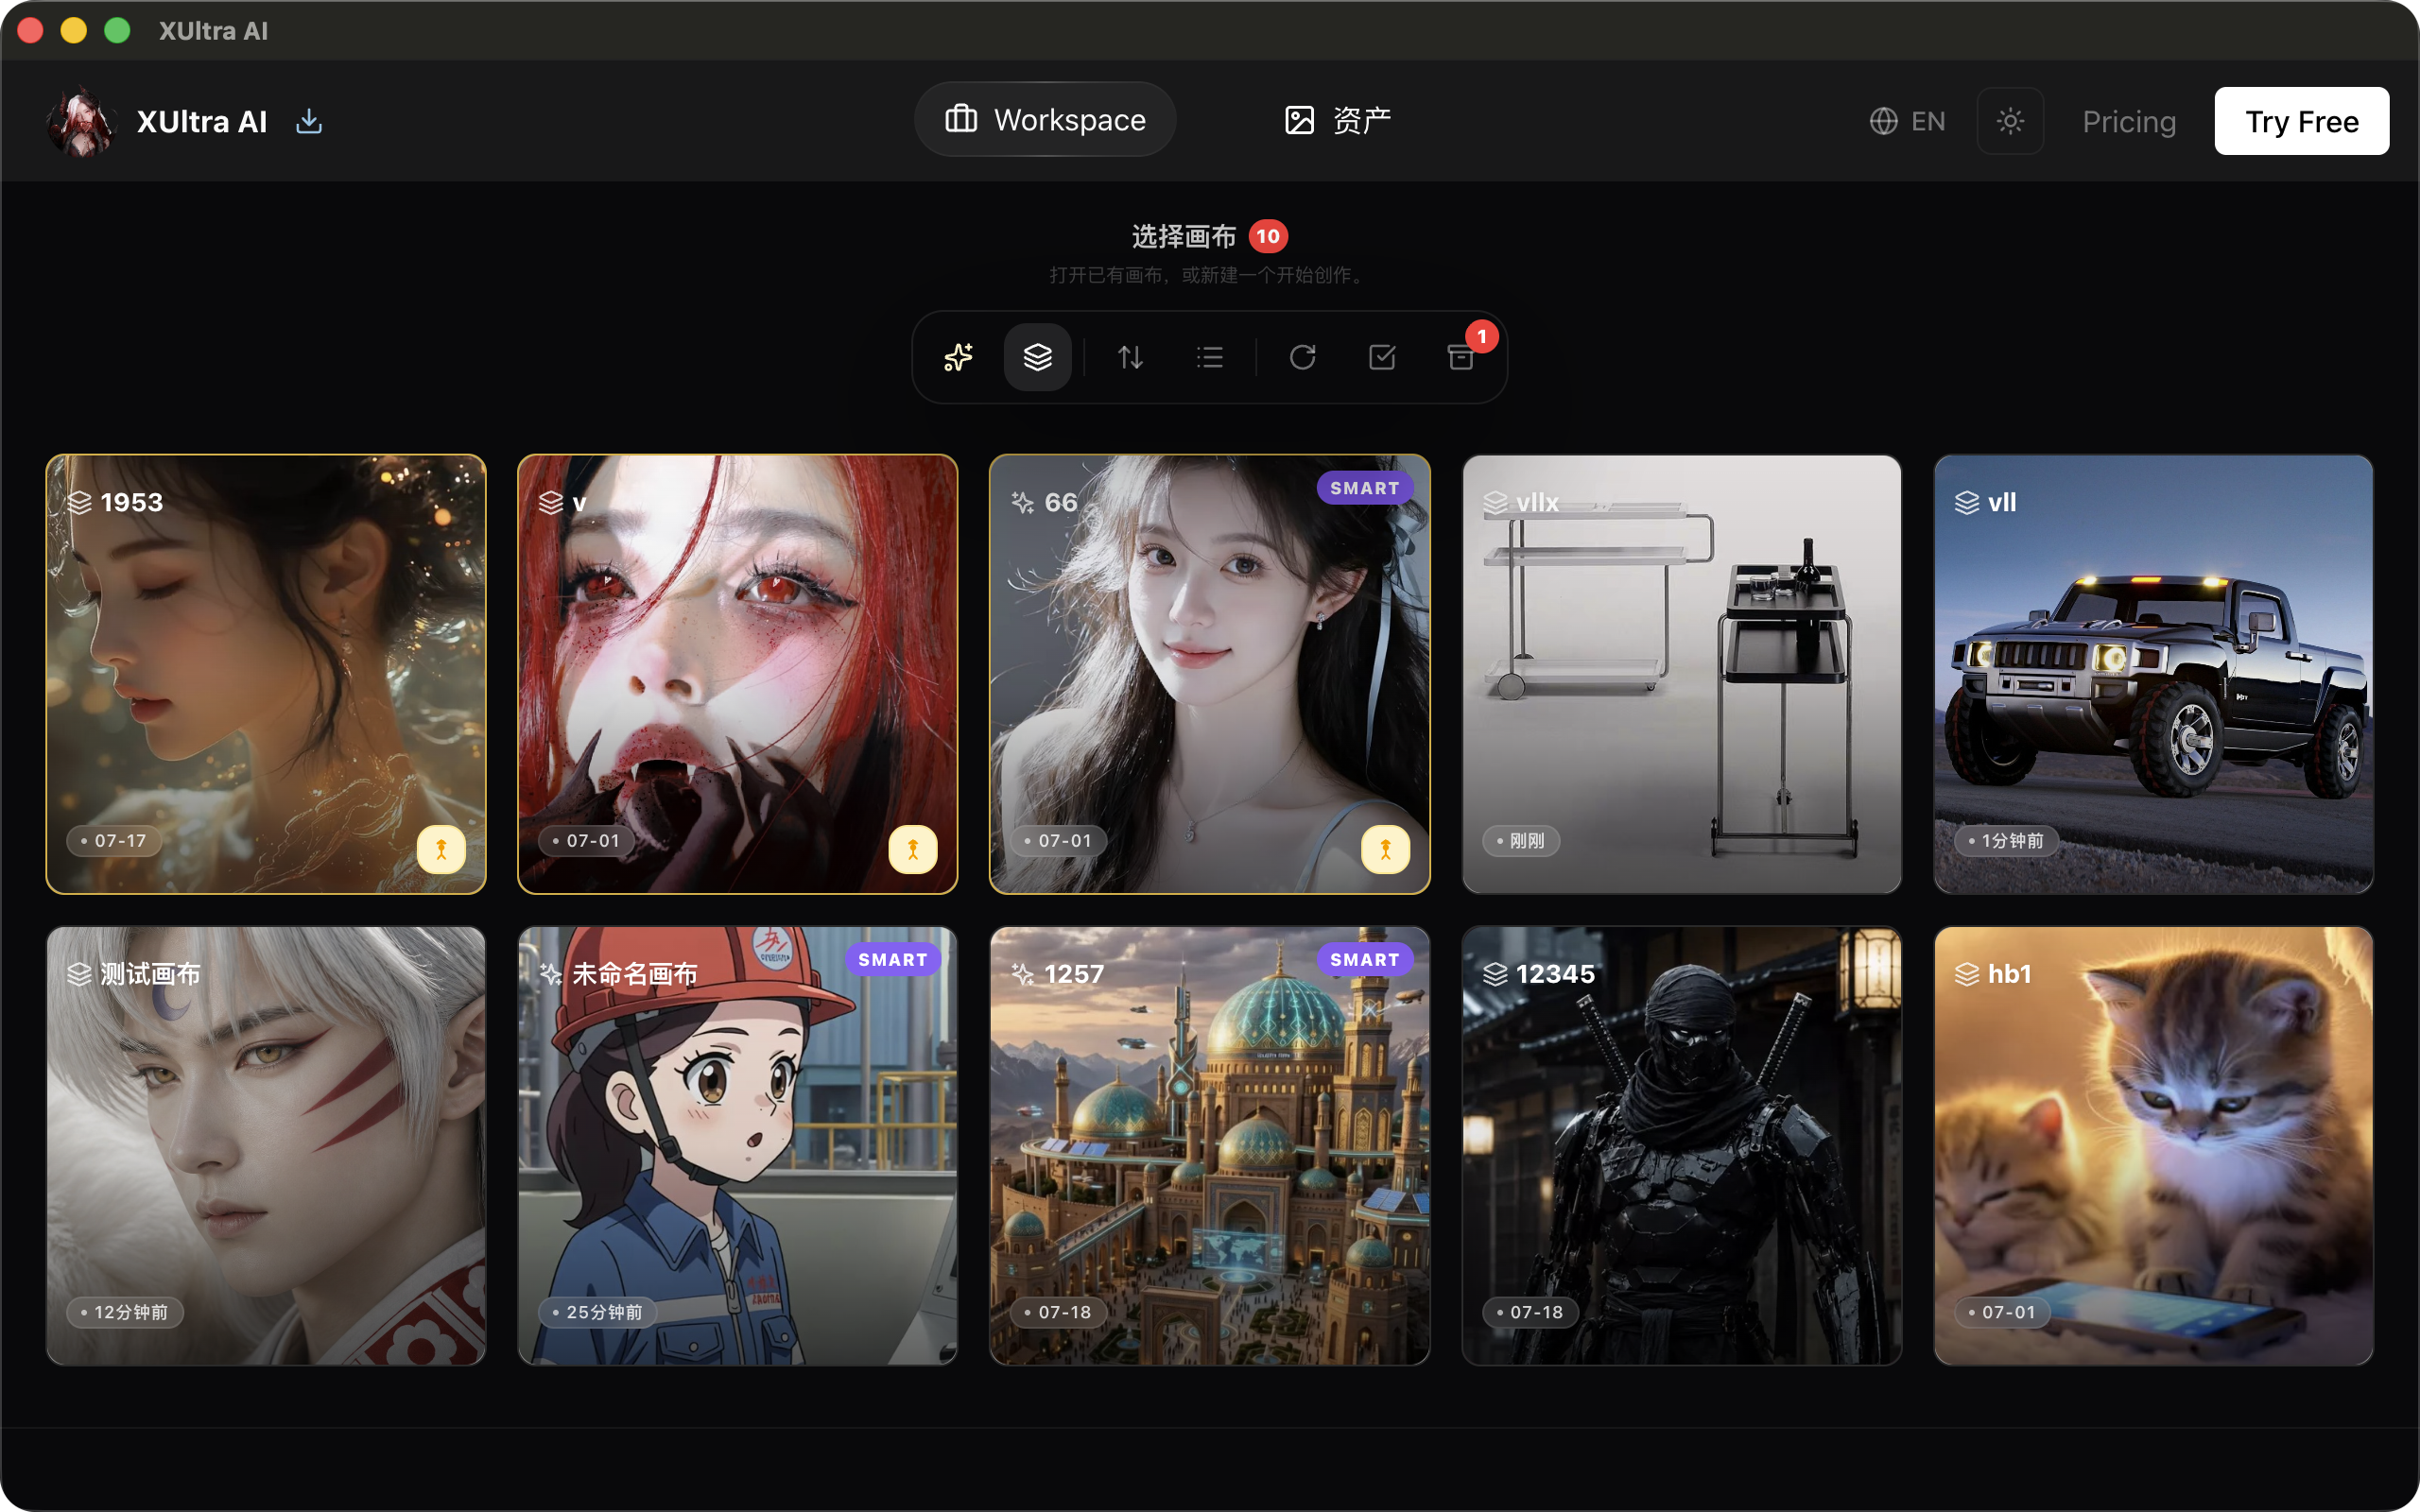Open the 测试画布 canvas card
2420x1512 pixels.
click(266, 1146)
